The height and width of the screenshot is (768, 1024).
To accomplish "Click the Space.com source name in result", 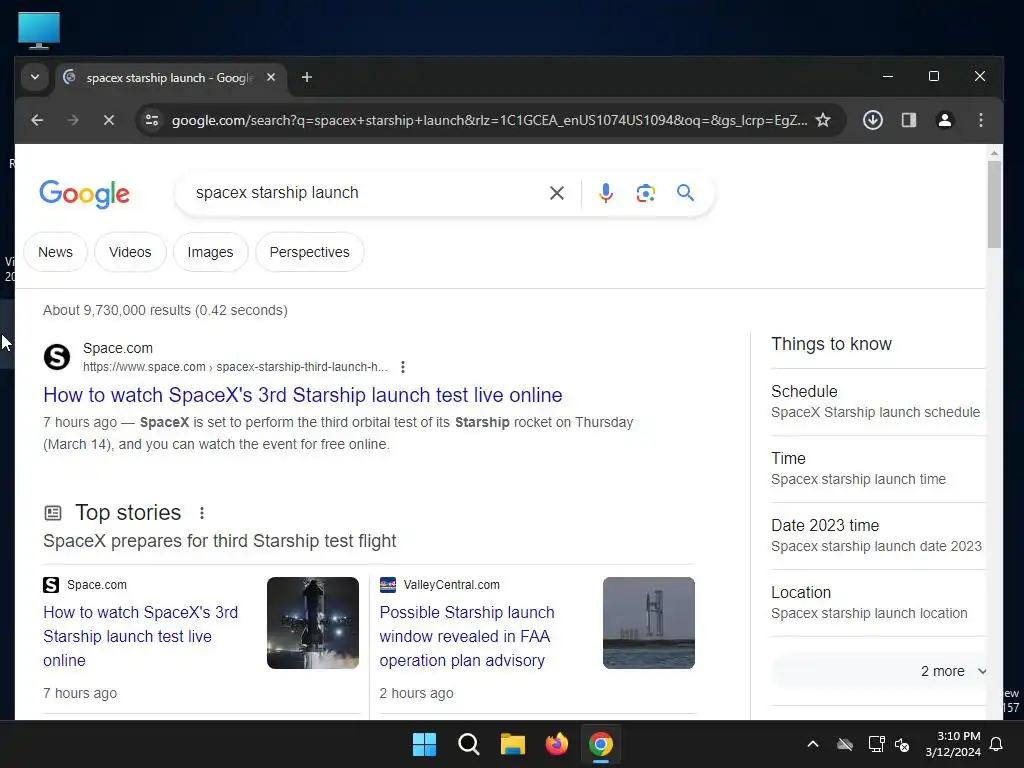I will click(118, 348).
